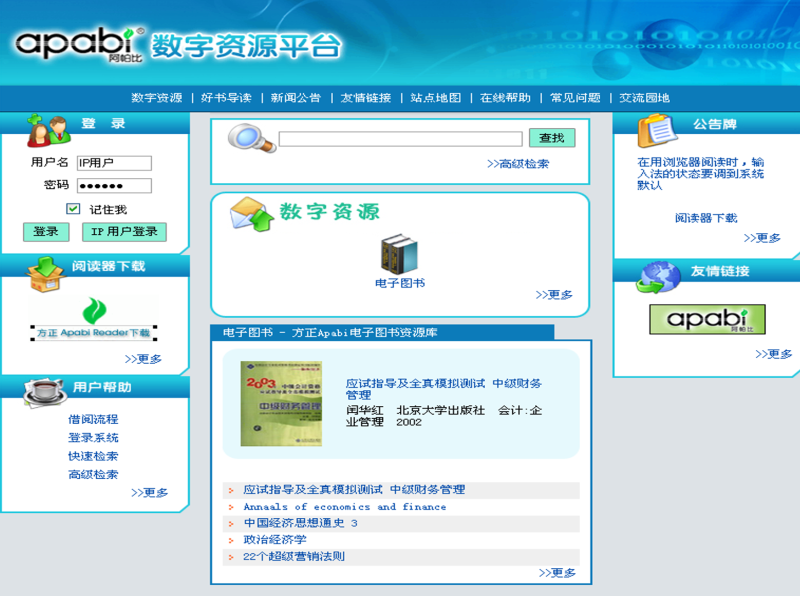800x596 pixels.
Task: Click 更多 in the 用户帮助 panel
Action: tap(149, 492)
